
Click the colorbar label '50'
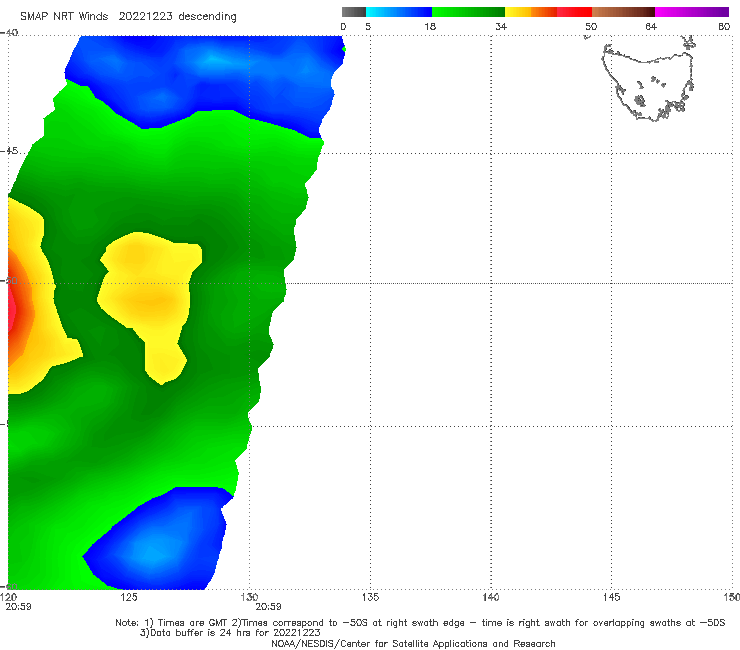pos(591,26)
